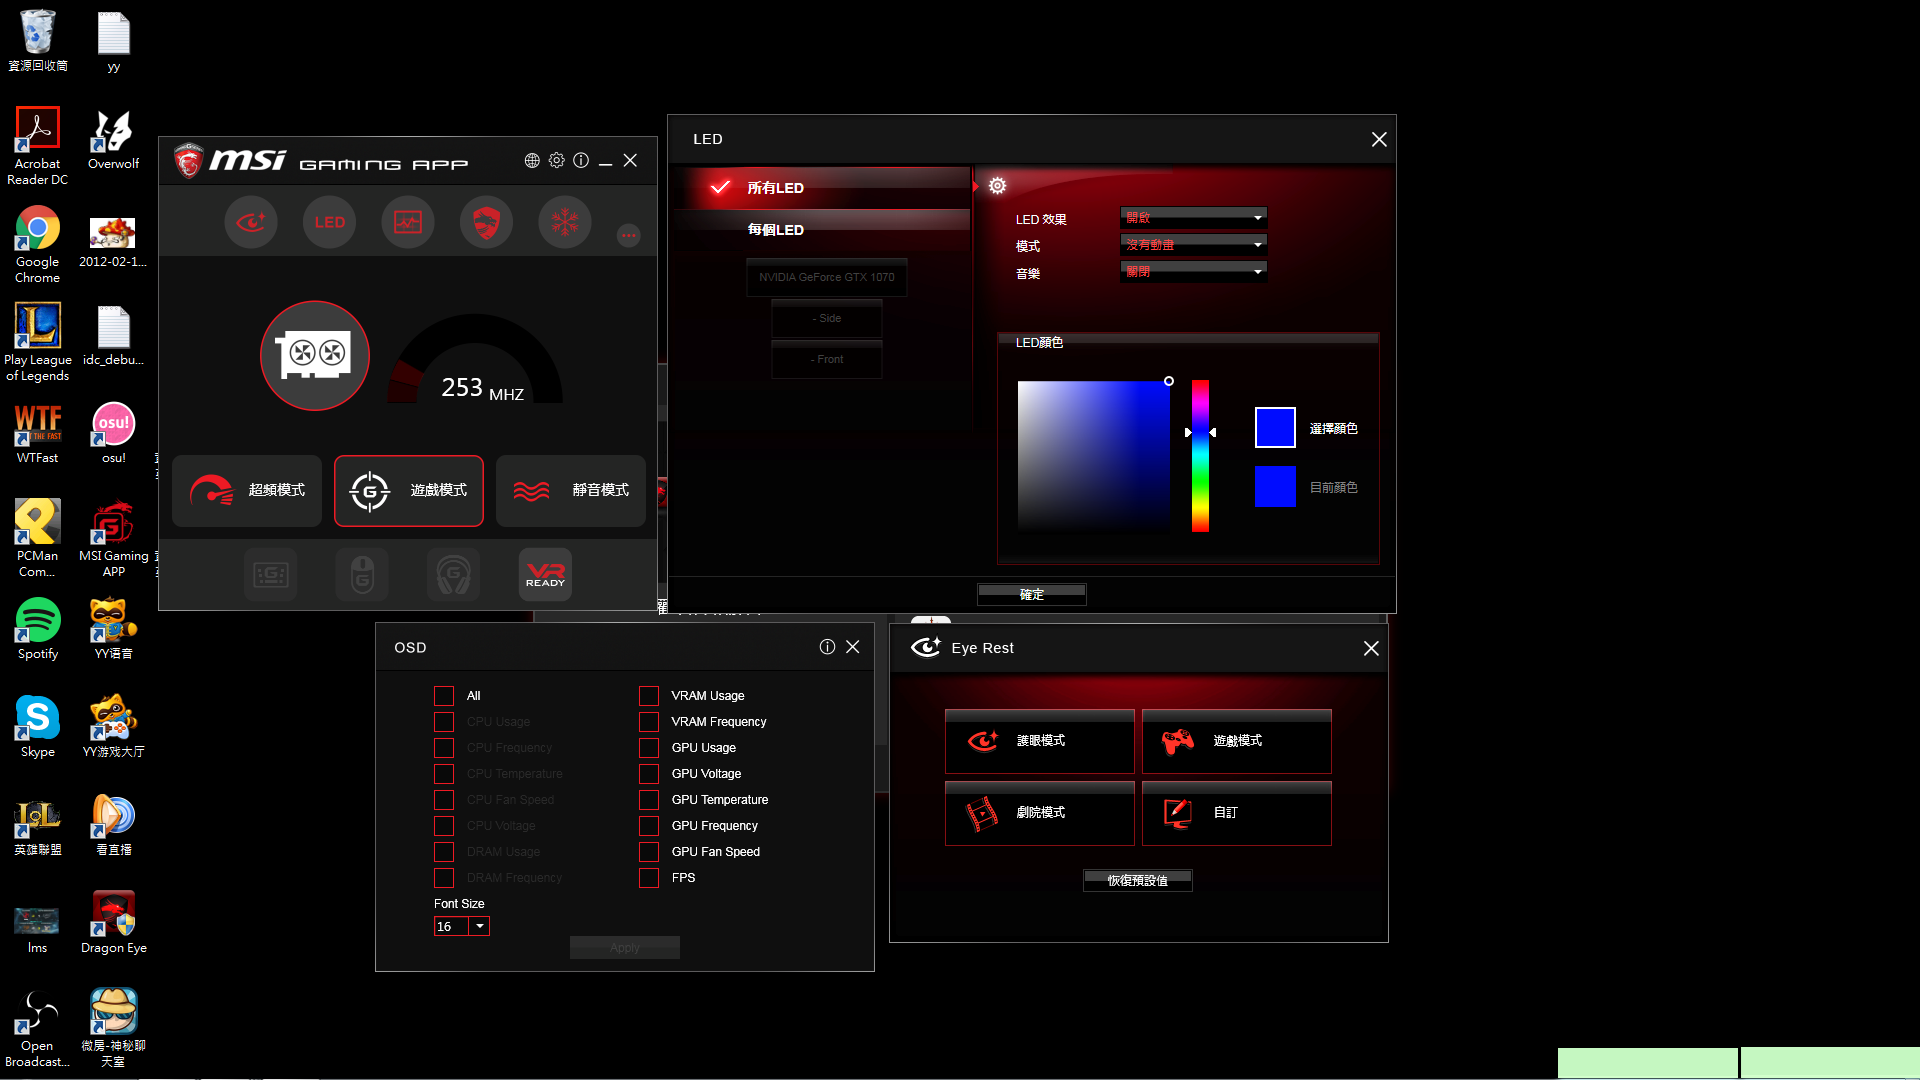Expand the Font Size dropdown arrow

click(480, 927)
